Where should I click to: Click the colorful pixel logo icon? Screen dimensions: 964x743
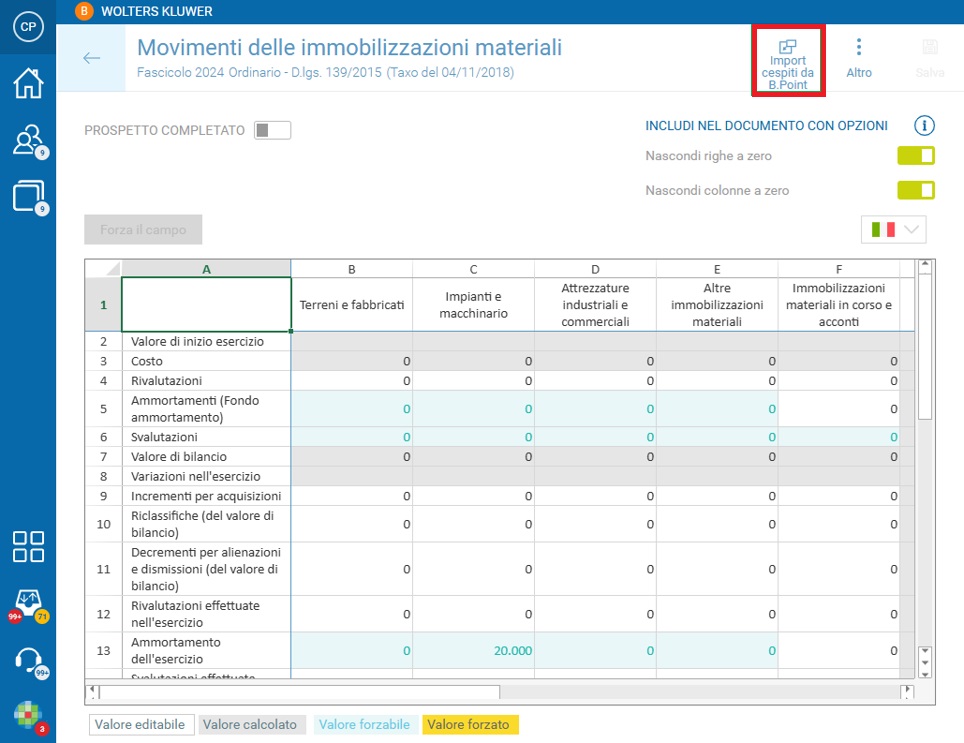point(28,716)
